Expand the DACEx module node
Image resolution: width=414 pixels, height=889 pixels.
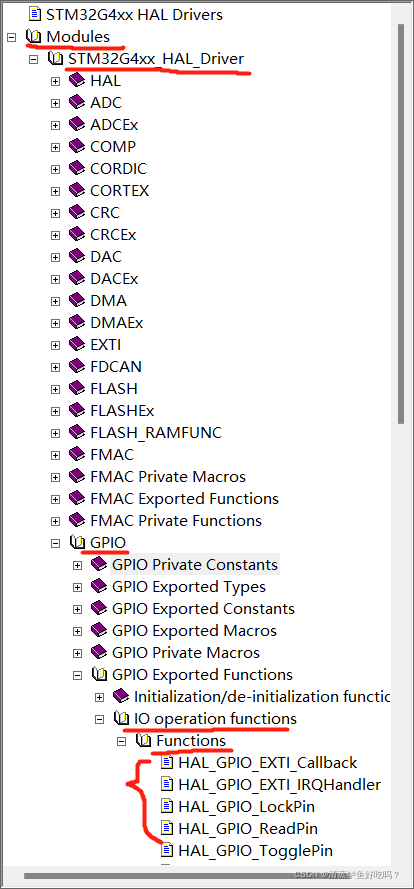55,279
